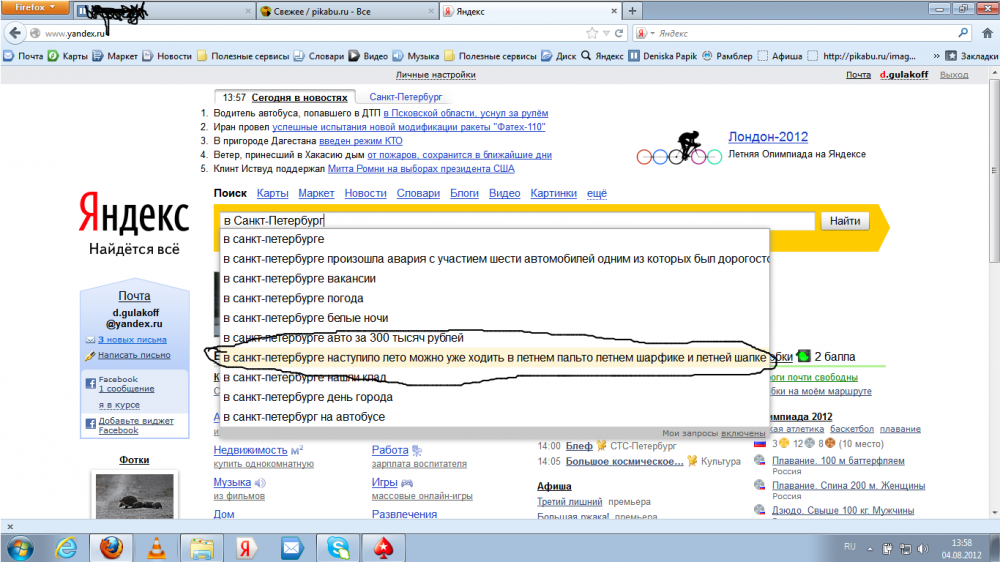Click Личные настройки link

[x=436, y=75]
